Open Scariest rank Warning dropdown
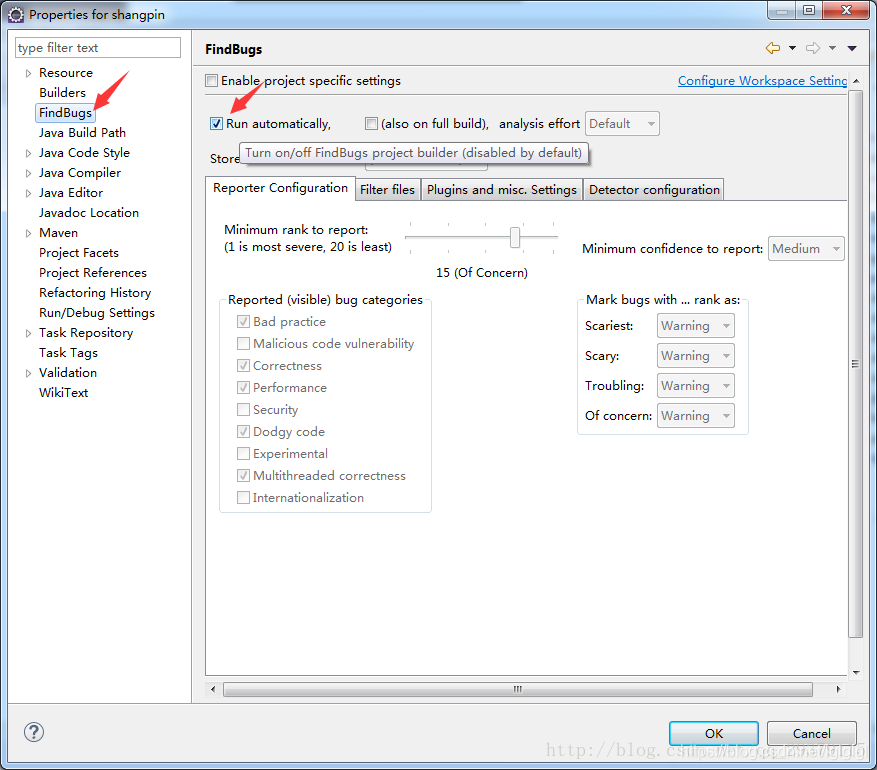The height and width of the screenshot is (770, 877). click(695, 325)
